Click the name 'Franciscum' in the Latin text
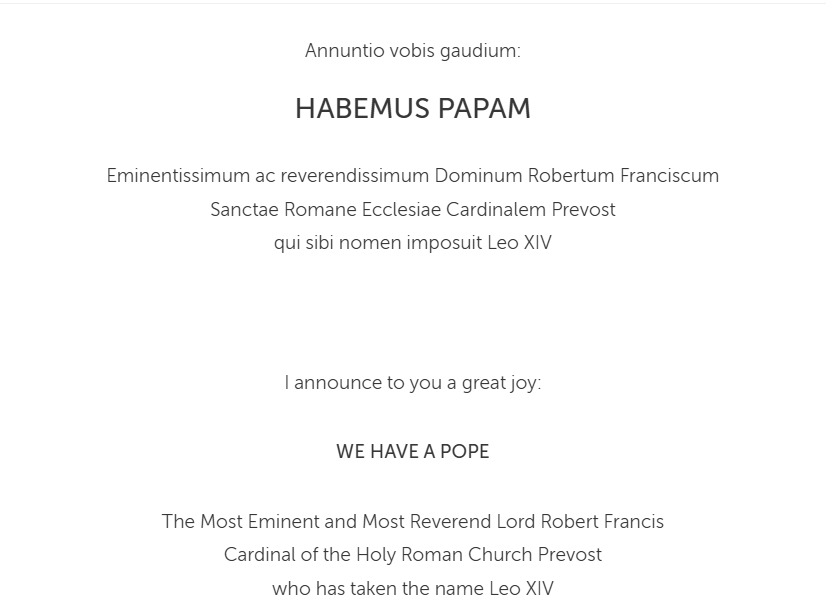 click(x=669, y=176)
